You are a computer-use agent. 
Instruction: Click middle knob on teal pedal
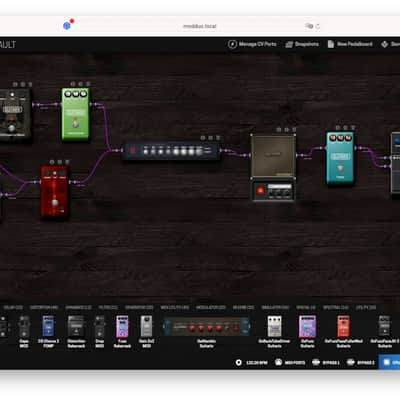click(340, 138)
